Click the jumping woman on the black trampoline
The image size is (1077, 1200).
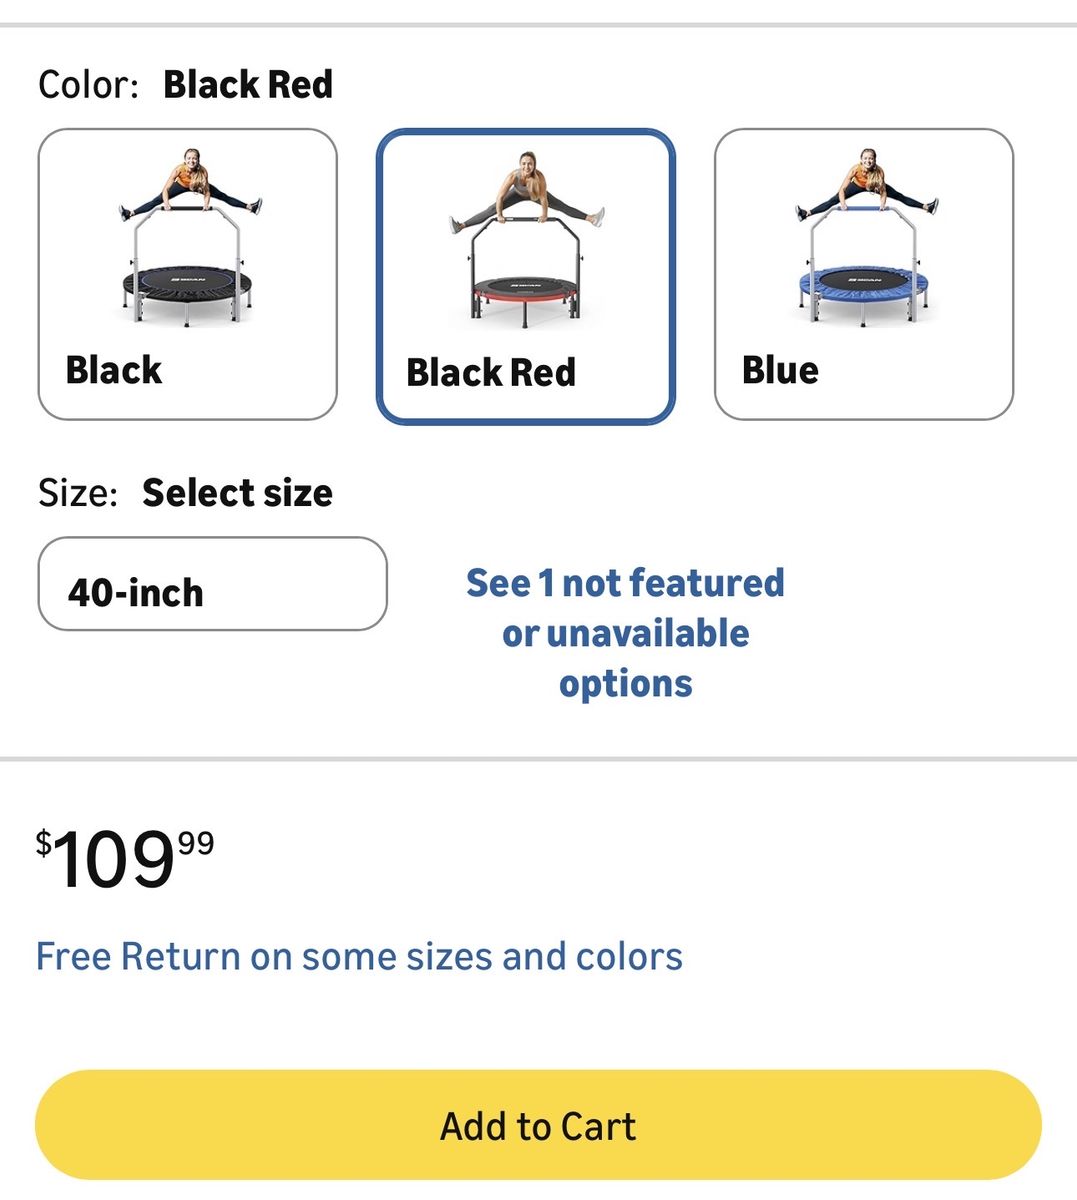click(190, 185)
